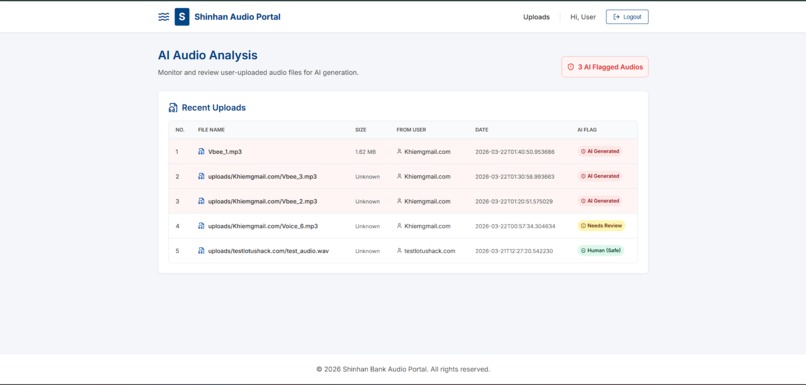Click the file icon beside Voice_6.mp3

coord(202,226)
